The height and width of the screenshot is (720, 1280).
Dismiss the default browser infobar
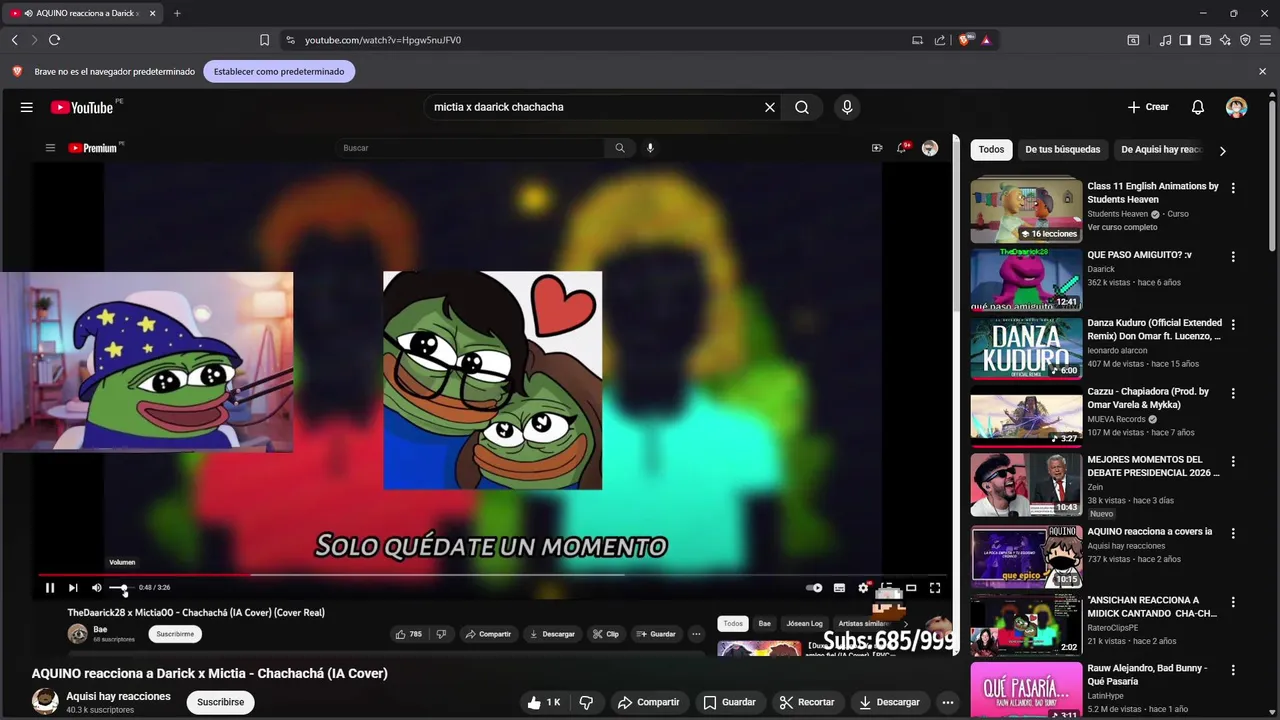click(1262, 72)
